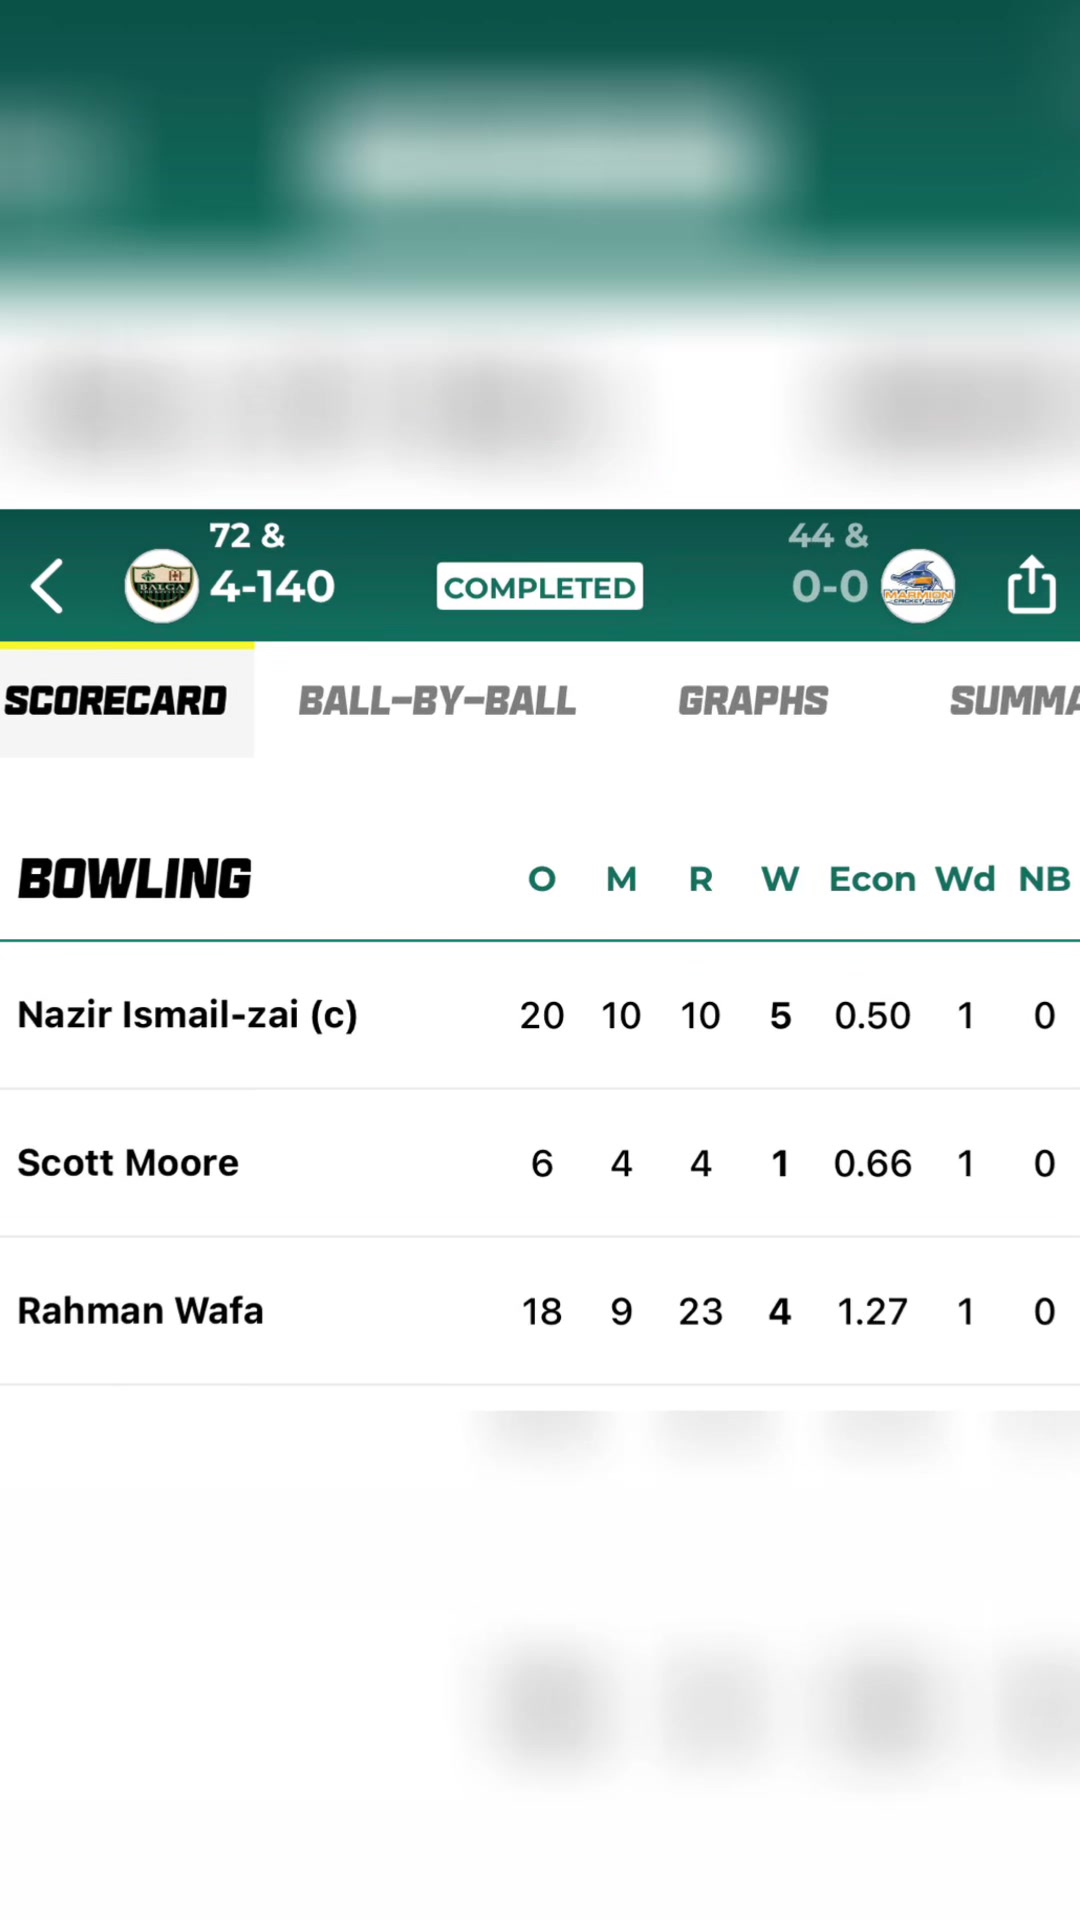Tap Nazir Ismail-zai's 5 wickets value
Image resolution: width=1080 pixels, height=1920 pixels.
781,1016
